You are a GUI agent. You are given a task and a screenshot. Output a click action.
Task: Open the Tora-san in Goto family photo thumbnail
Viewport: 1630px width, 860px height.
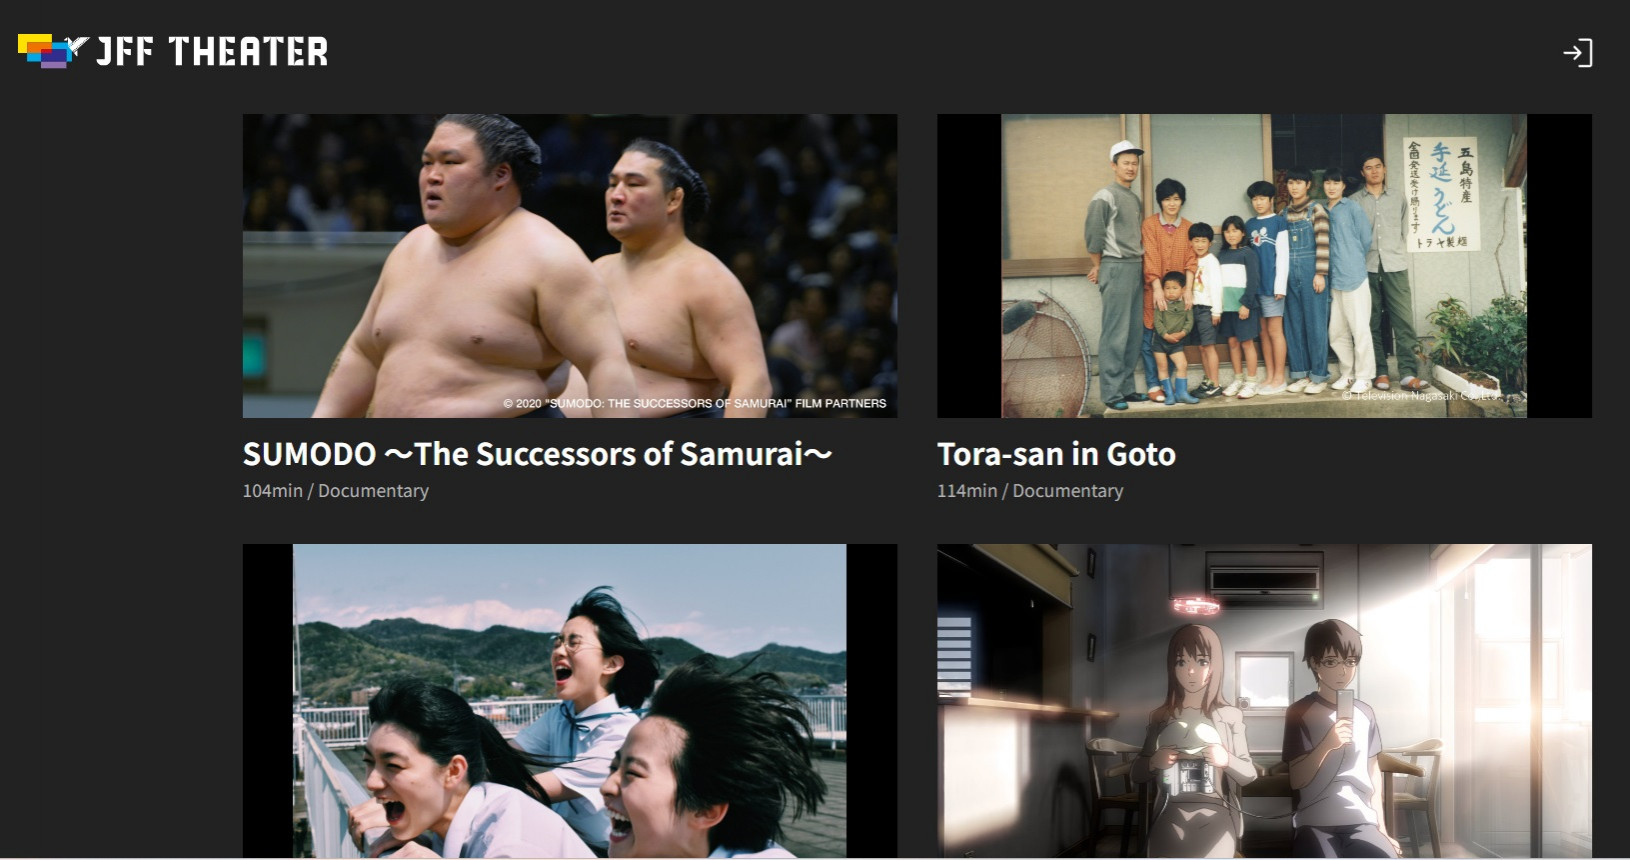click(1264, 266)
